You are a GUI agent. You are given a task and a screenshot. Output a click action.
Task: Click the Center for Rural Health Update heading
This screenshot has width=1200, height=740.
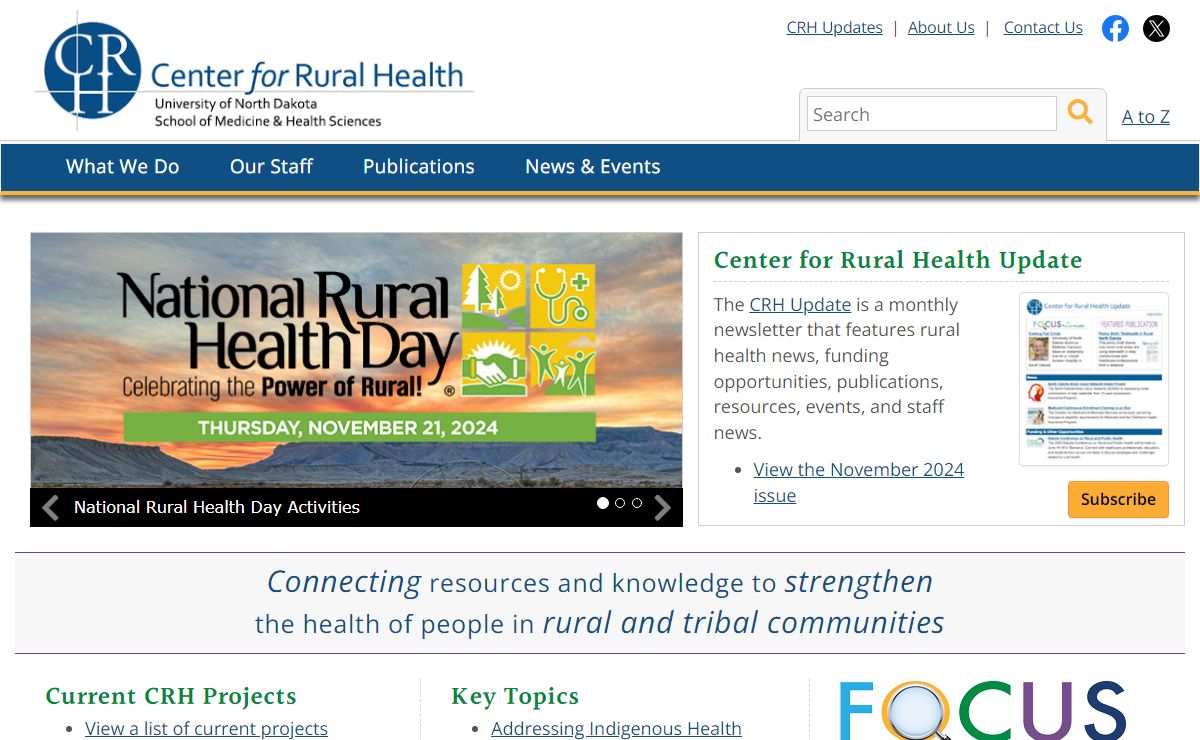(x=898, y=261)
